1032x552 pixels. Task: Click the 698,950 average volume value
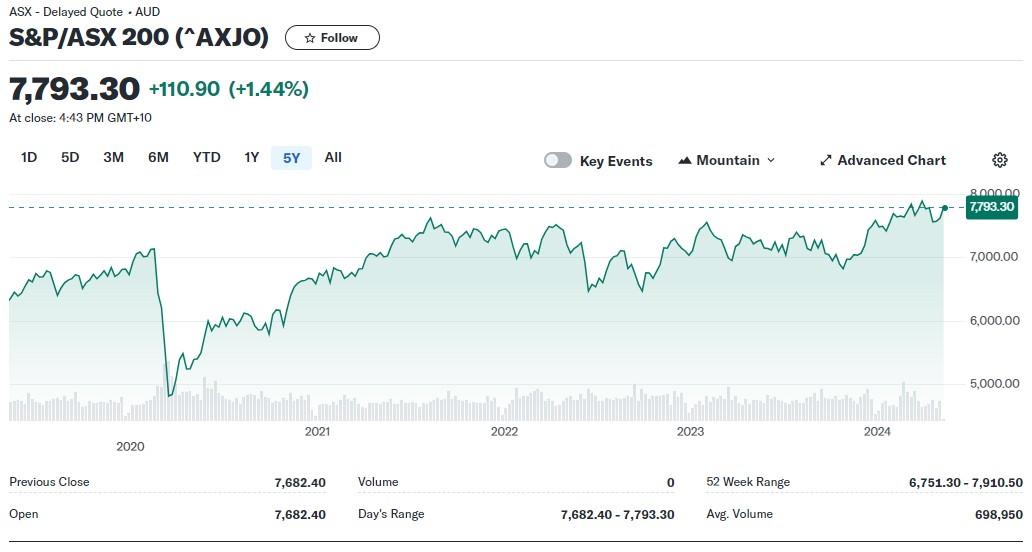coord(999,514)
